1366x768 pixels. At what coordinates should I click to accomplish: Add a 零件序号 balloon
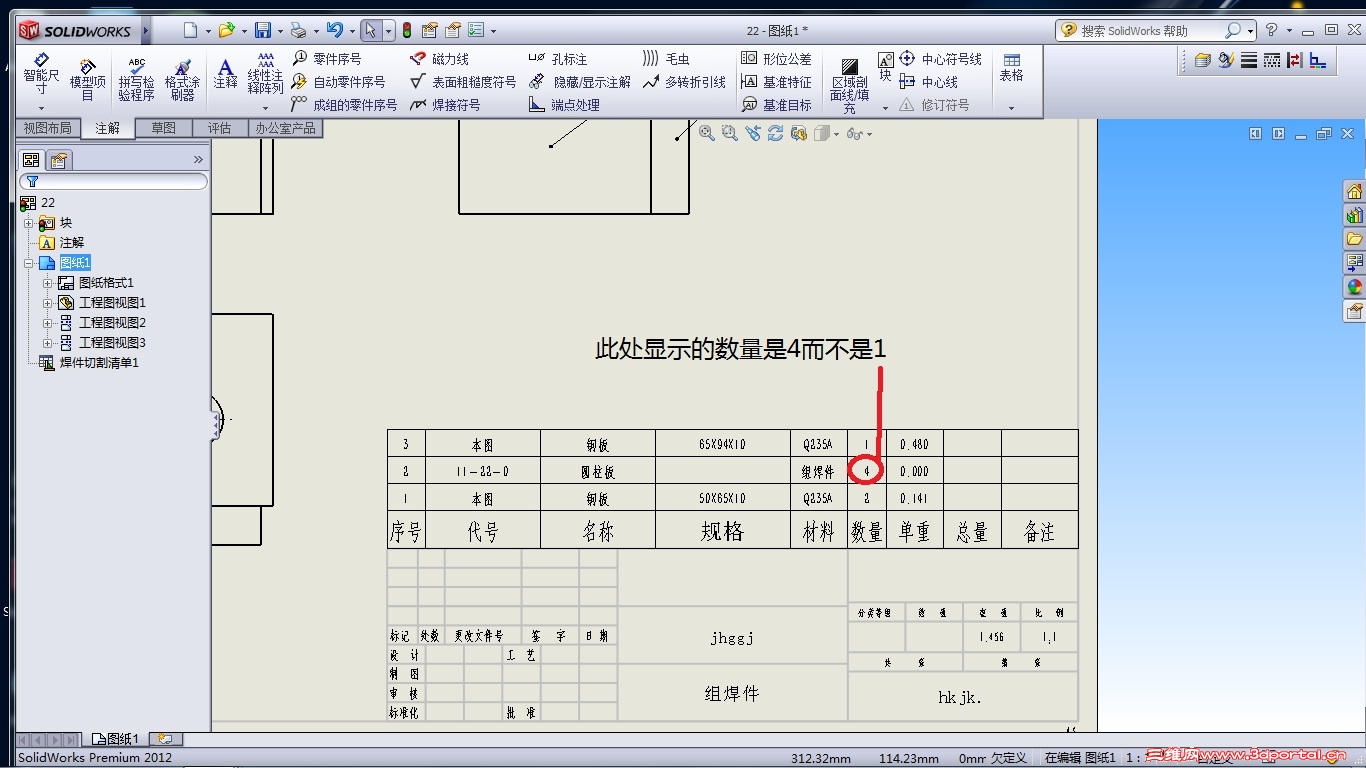click(x=326, y=59)
